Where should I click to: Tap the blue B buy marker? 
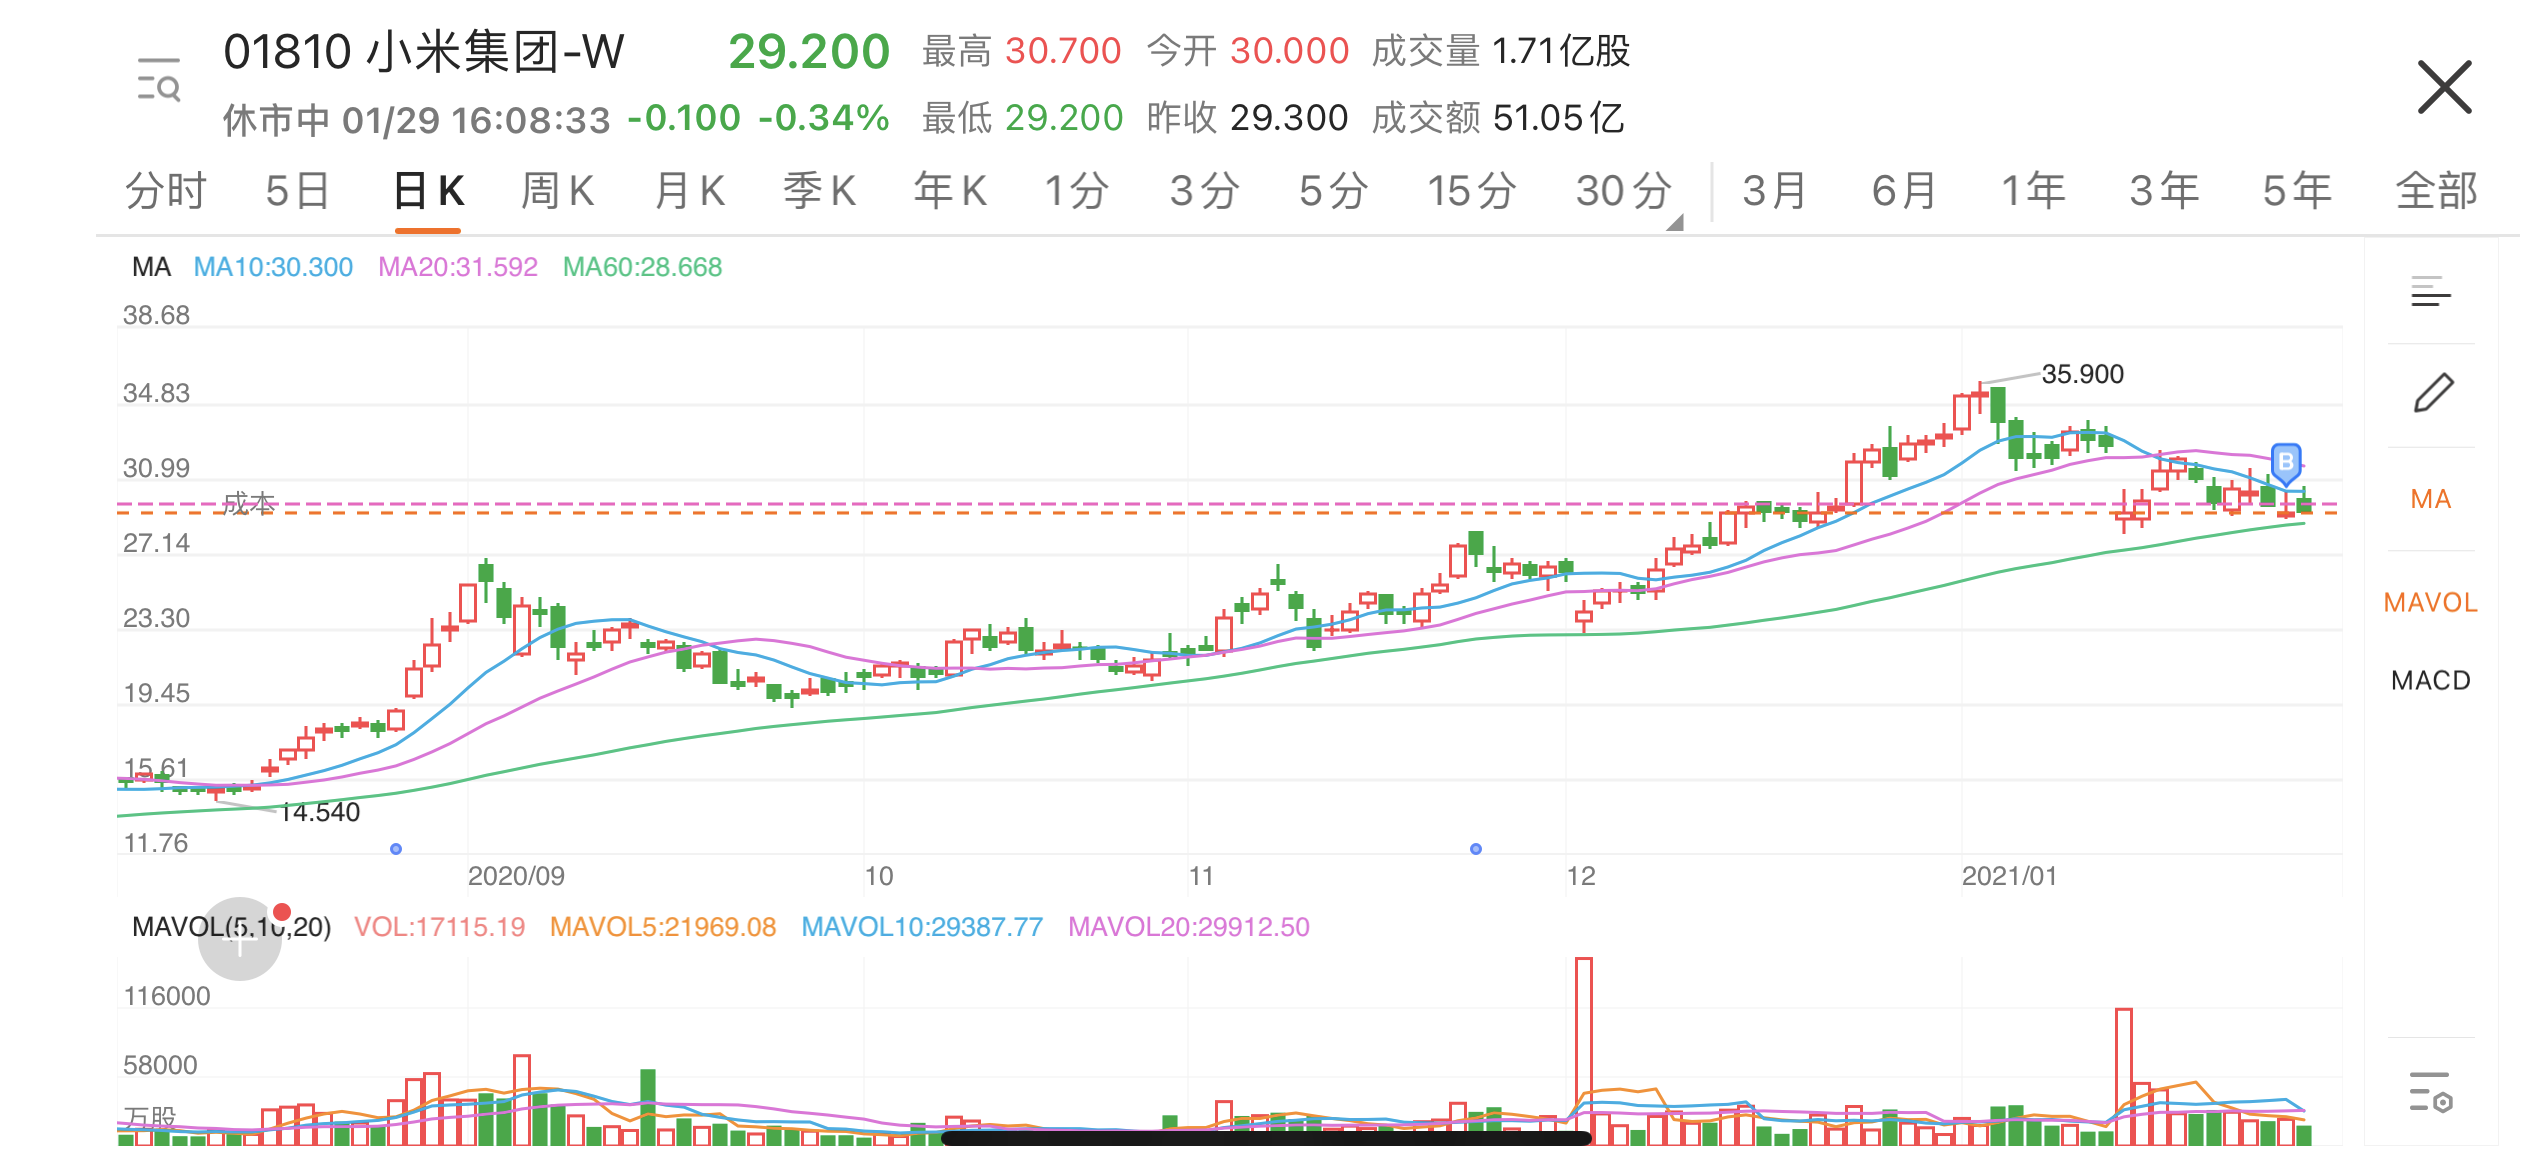(x=2286, y=464)
